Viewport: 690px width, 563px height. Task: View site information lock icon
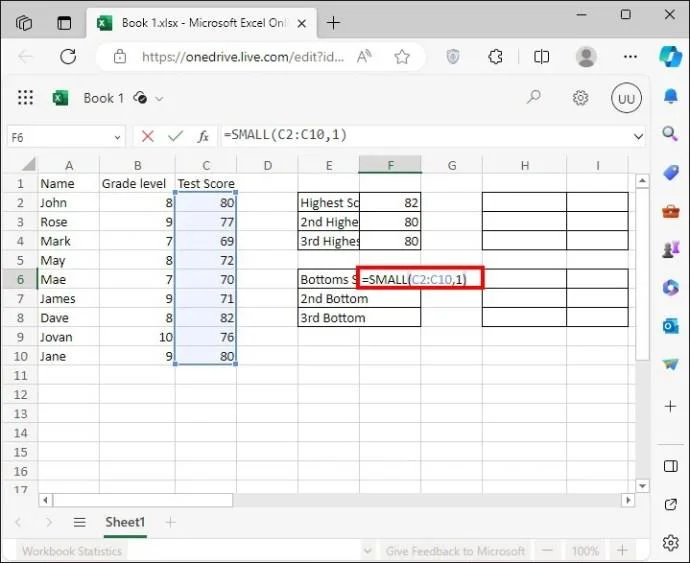point(120,56)
